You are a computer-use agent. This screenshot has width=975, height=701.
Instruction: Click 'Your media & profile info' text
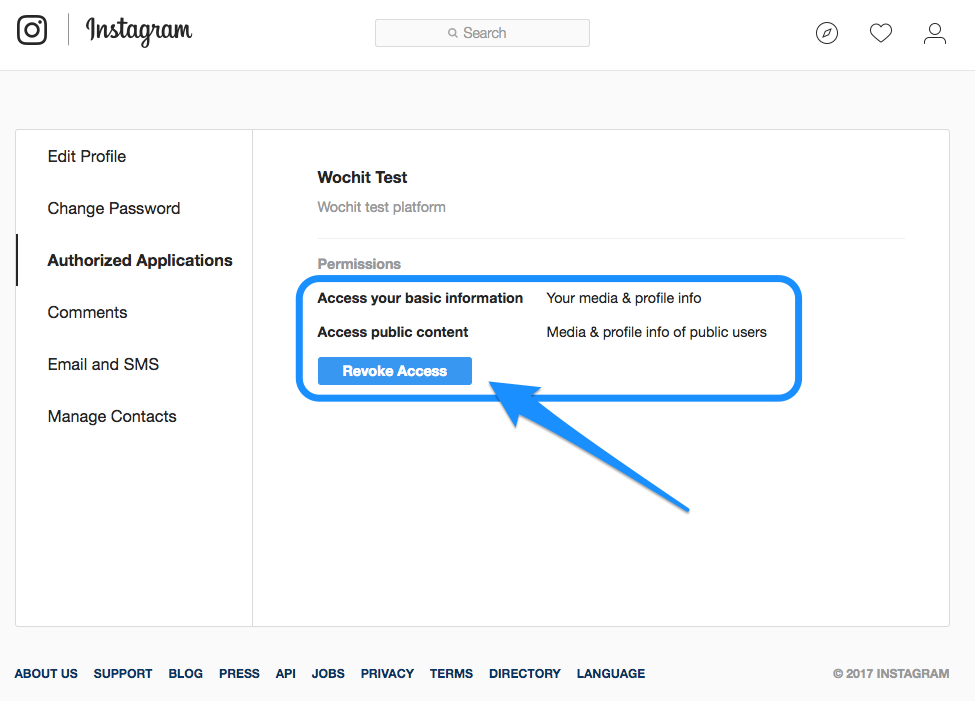(x=624, y=298)
